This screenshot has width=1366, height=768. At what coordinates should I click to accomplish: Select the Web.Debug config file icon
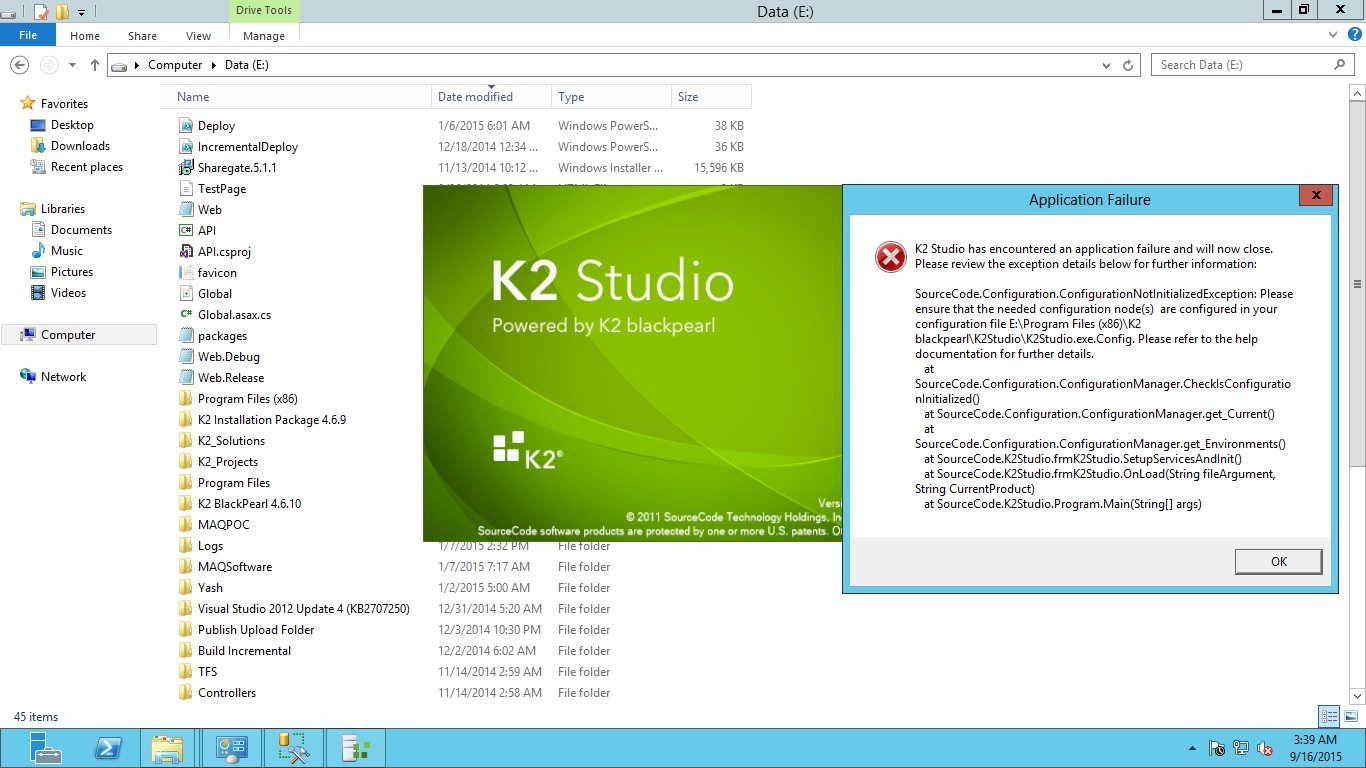pos(185,357)
